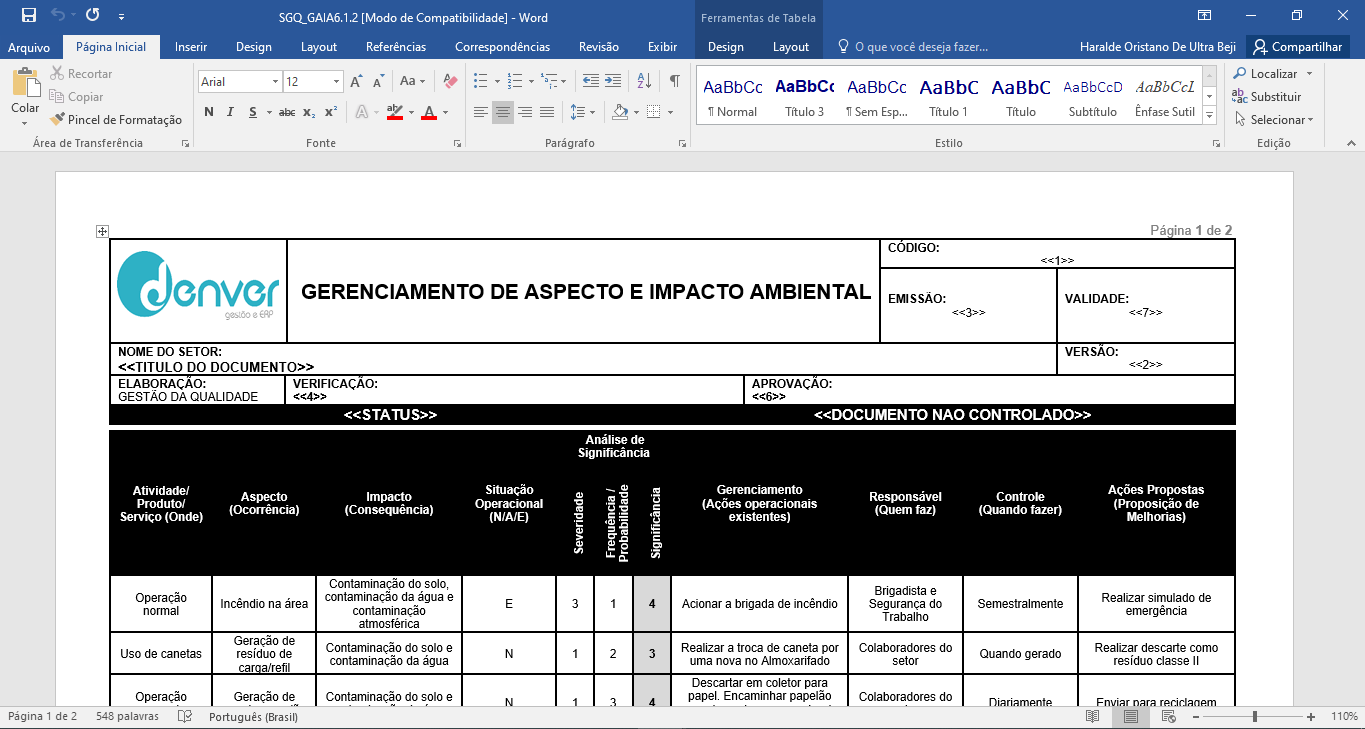
Task: Open the 548 palavras word count
Action: (127, 717)
